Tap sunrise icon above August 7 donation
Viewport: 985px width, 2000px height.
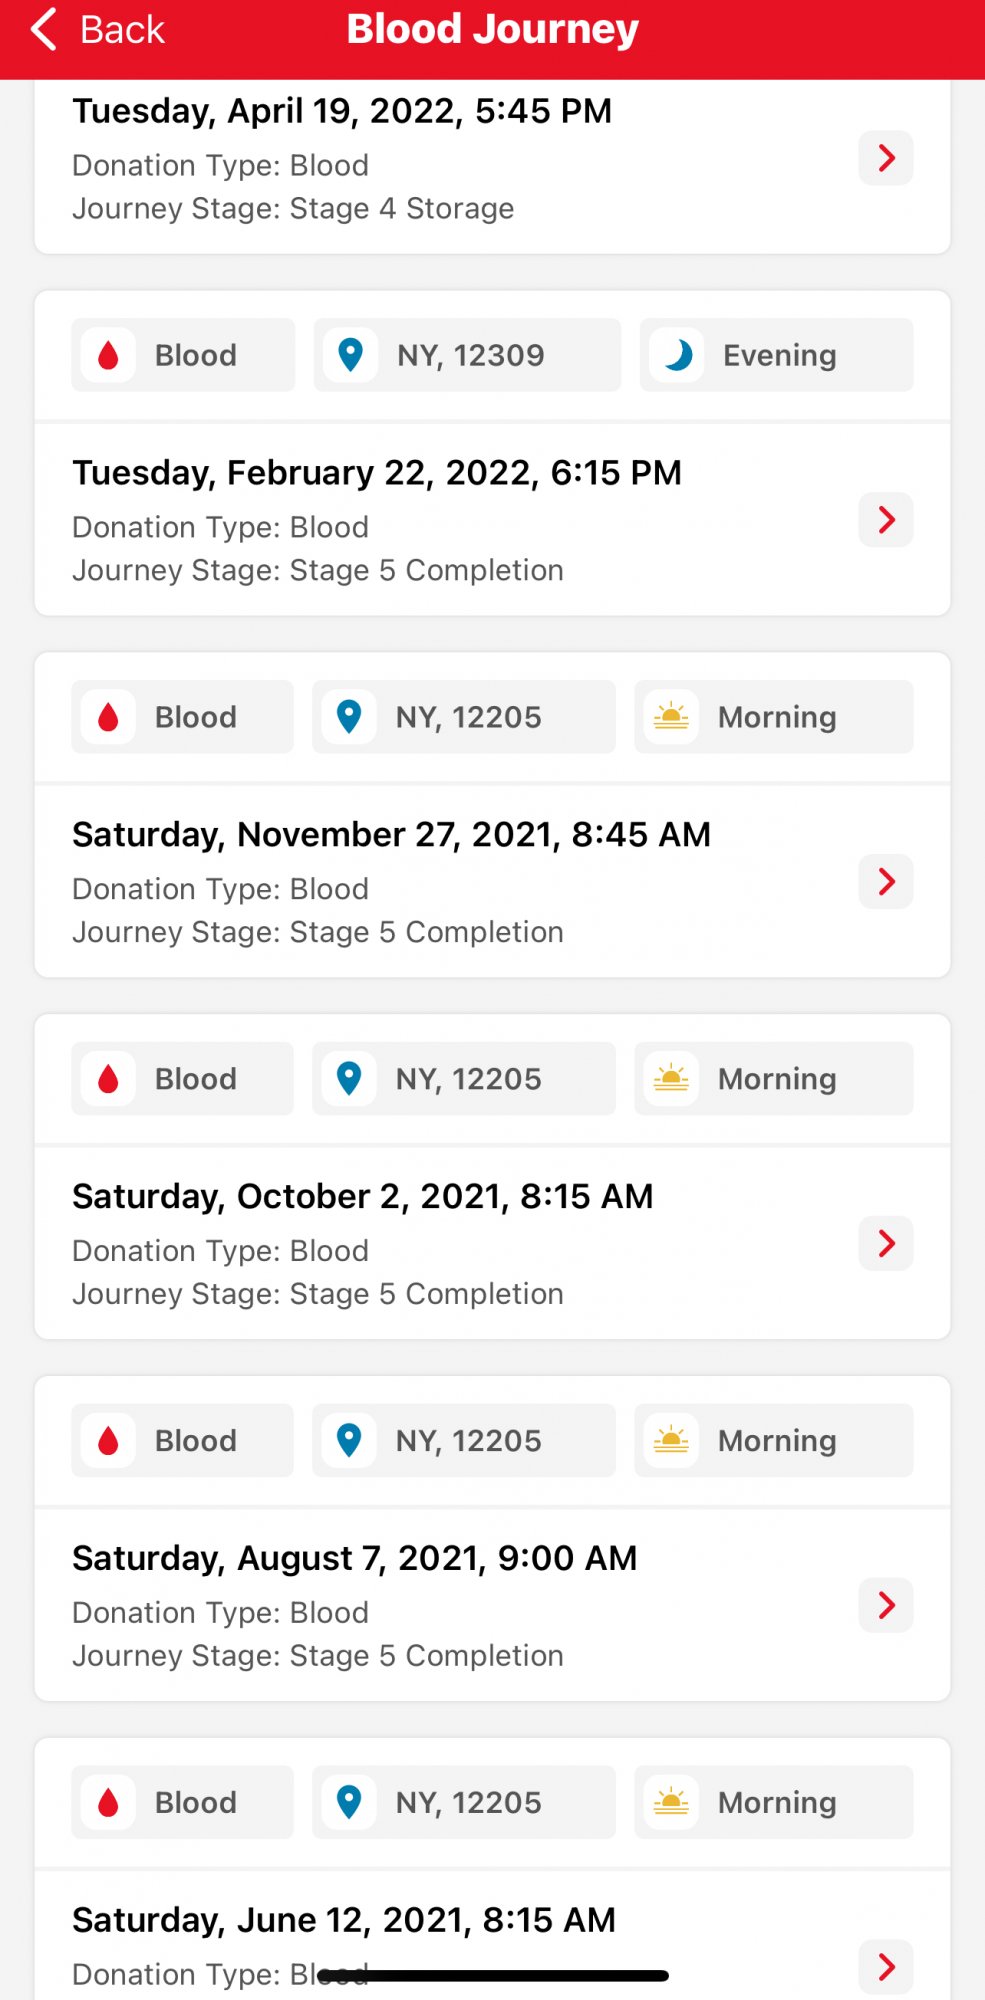pyautogui.click(x=671, y=1441)
